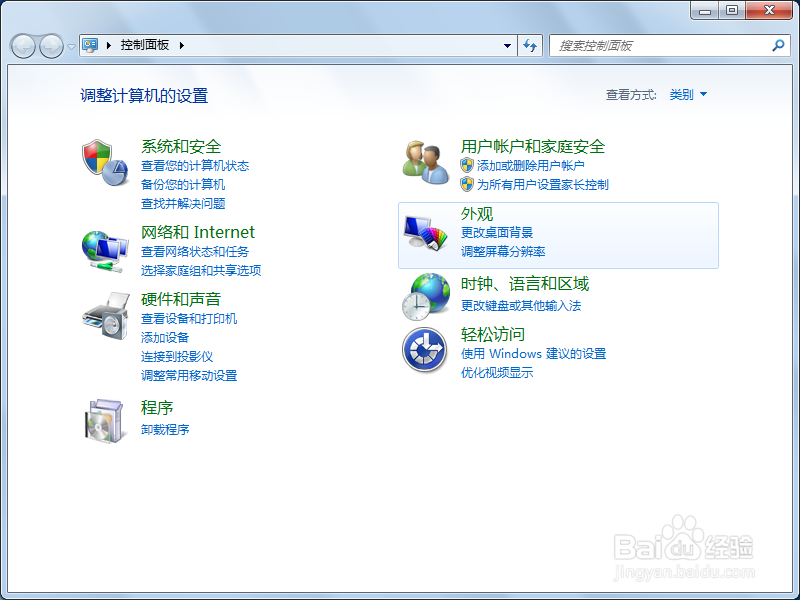The height and width of the screenshot is (600, 800).
Task: Open the Programs disc box icon
Action: pos(104,421)
